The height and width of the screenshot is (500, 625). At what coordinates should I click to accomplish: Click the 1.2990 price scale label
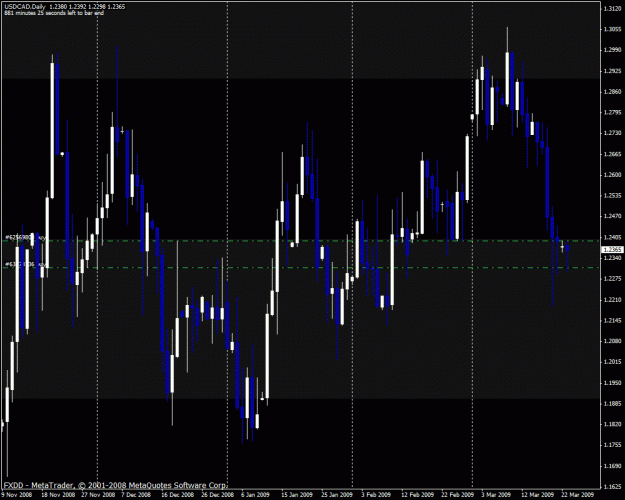coord(613,50)
